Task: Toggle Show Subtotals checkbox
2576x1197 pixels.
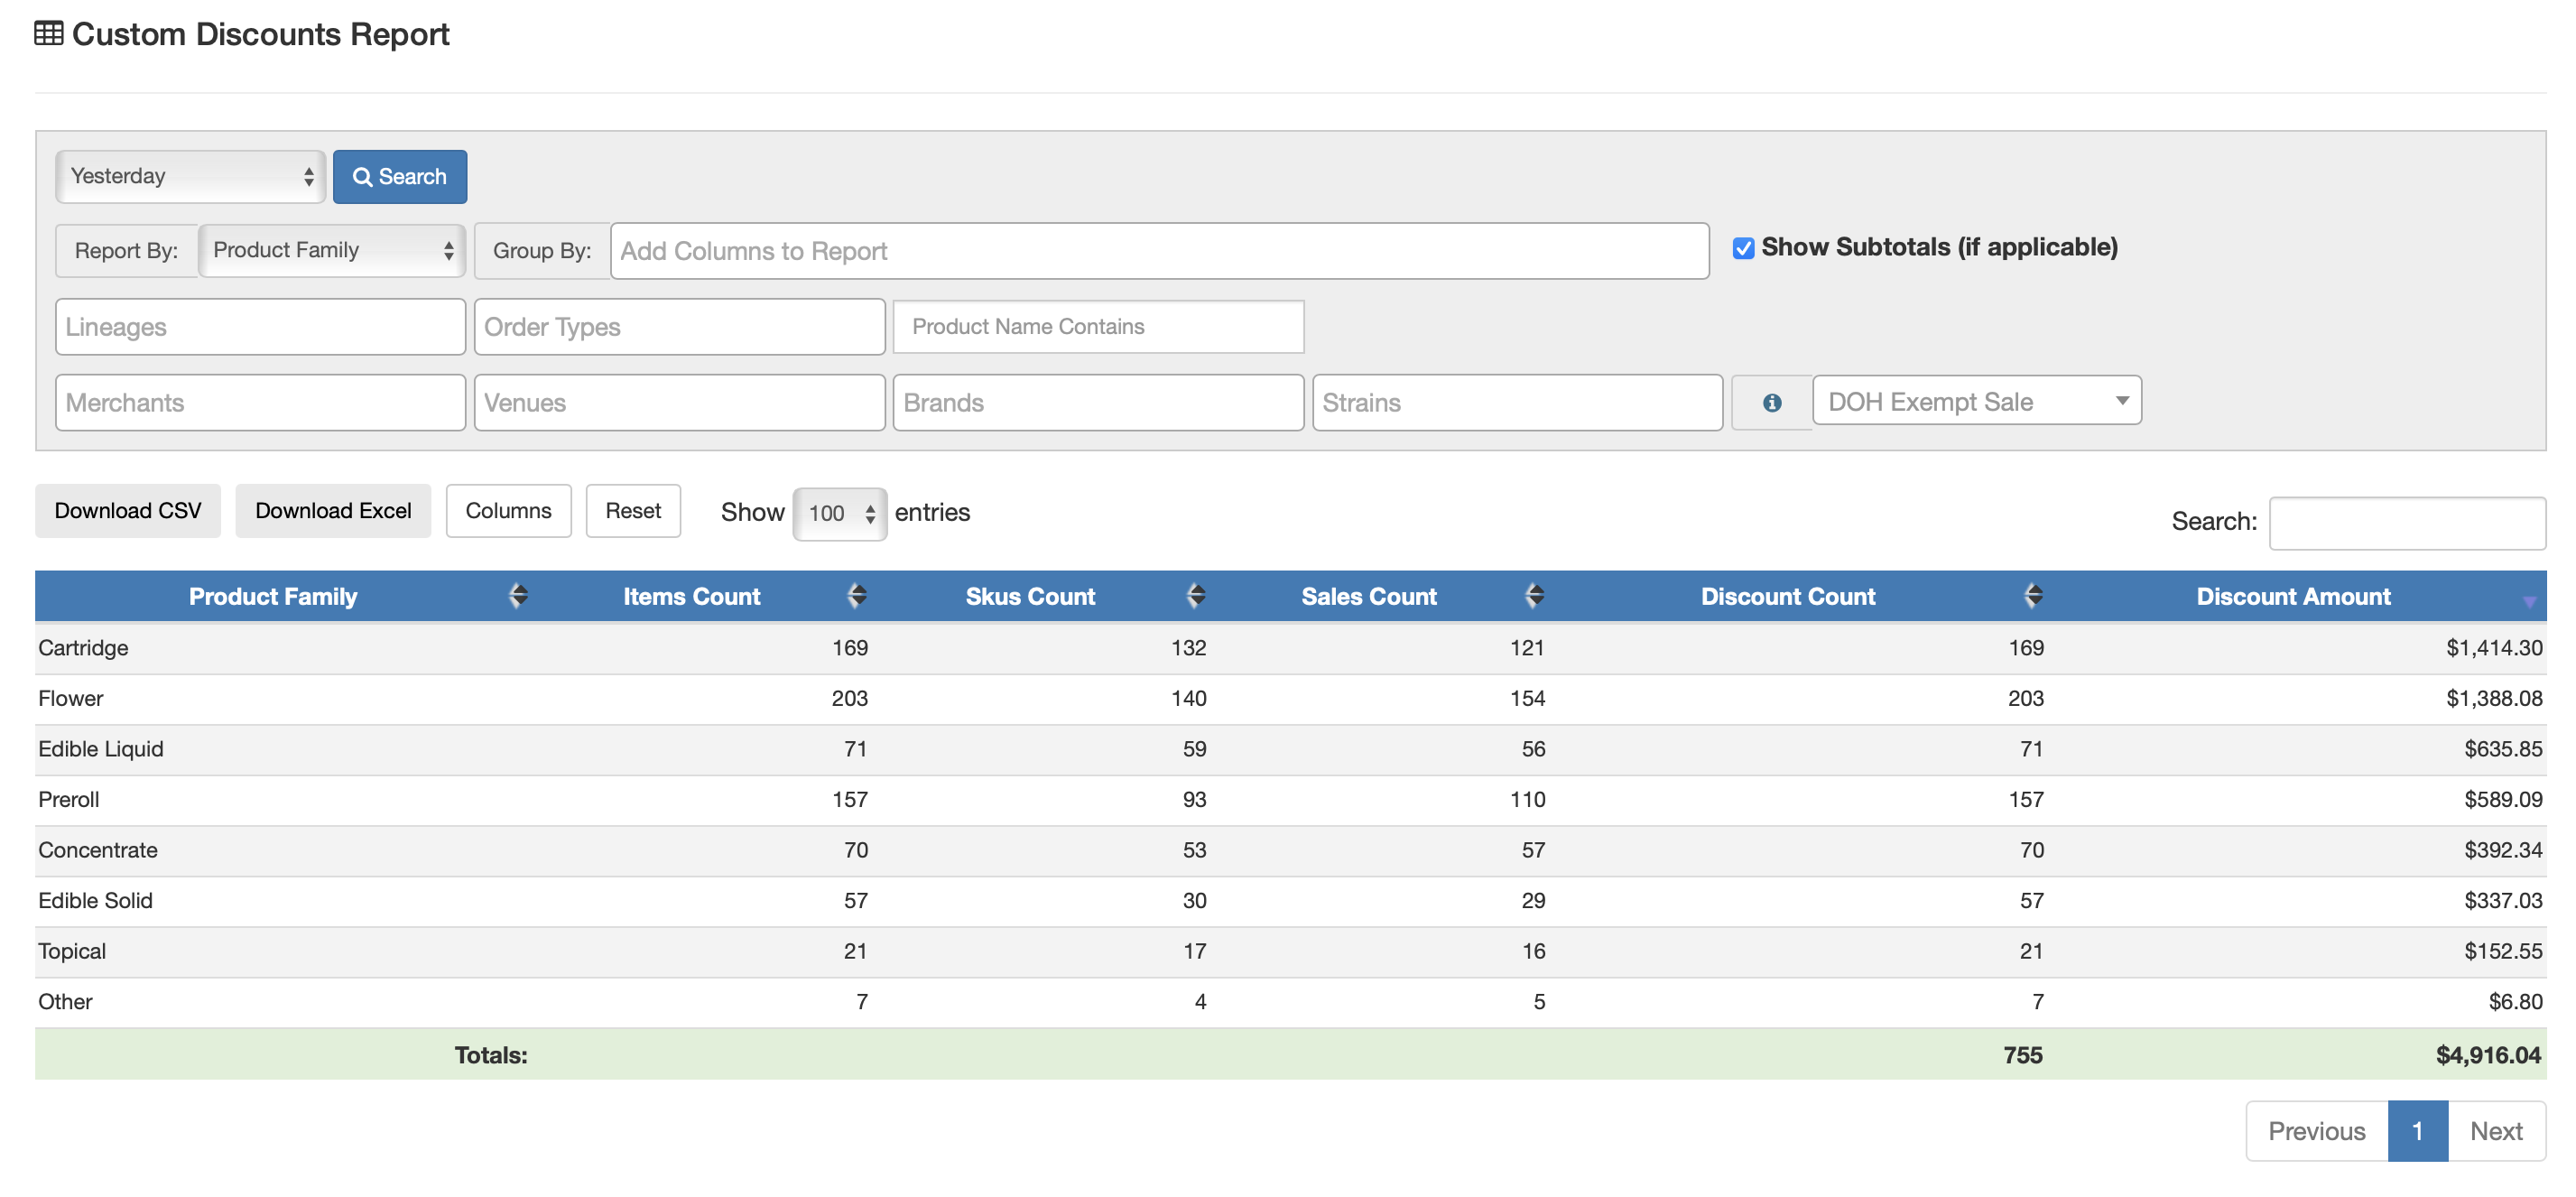Action: [1743, 249]
